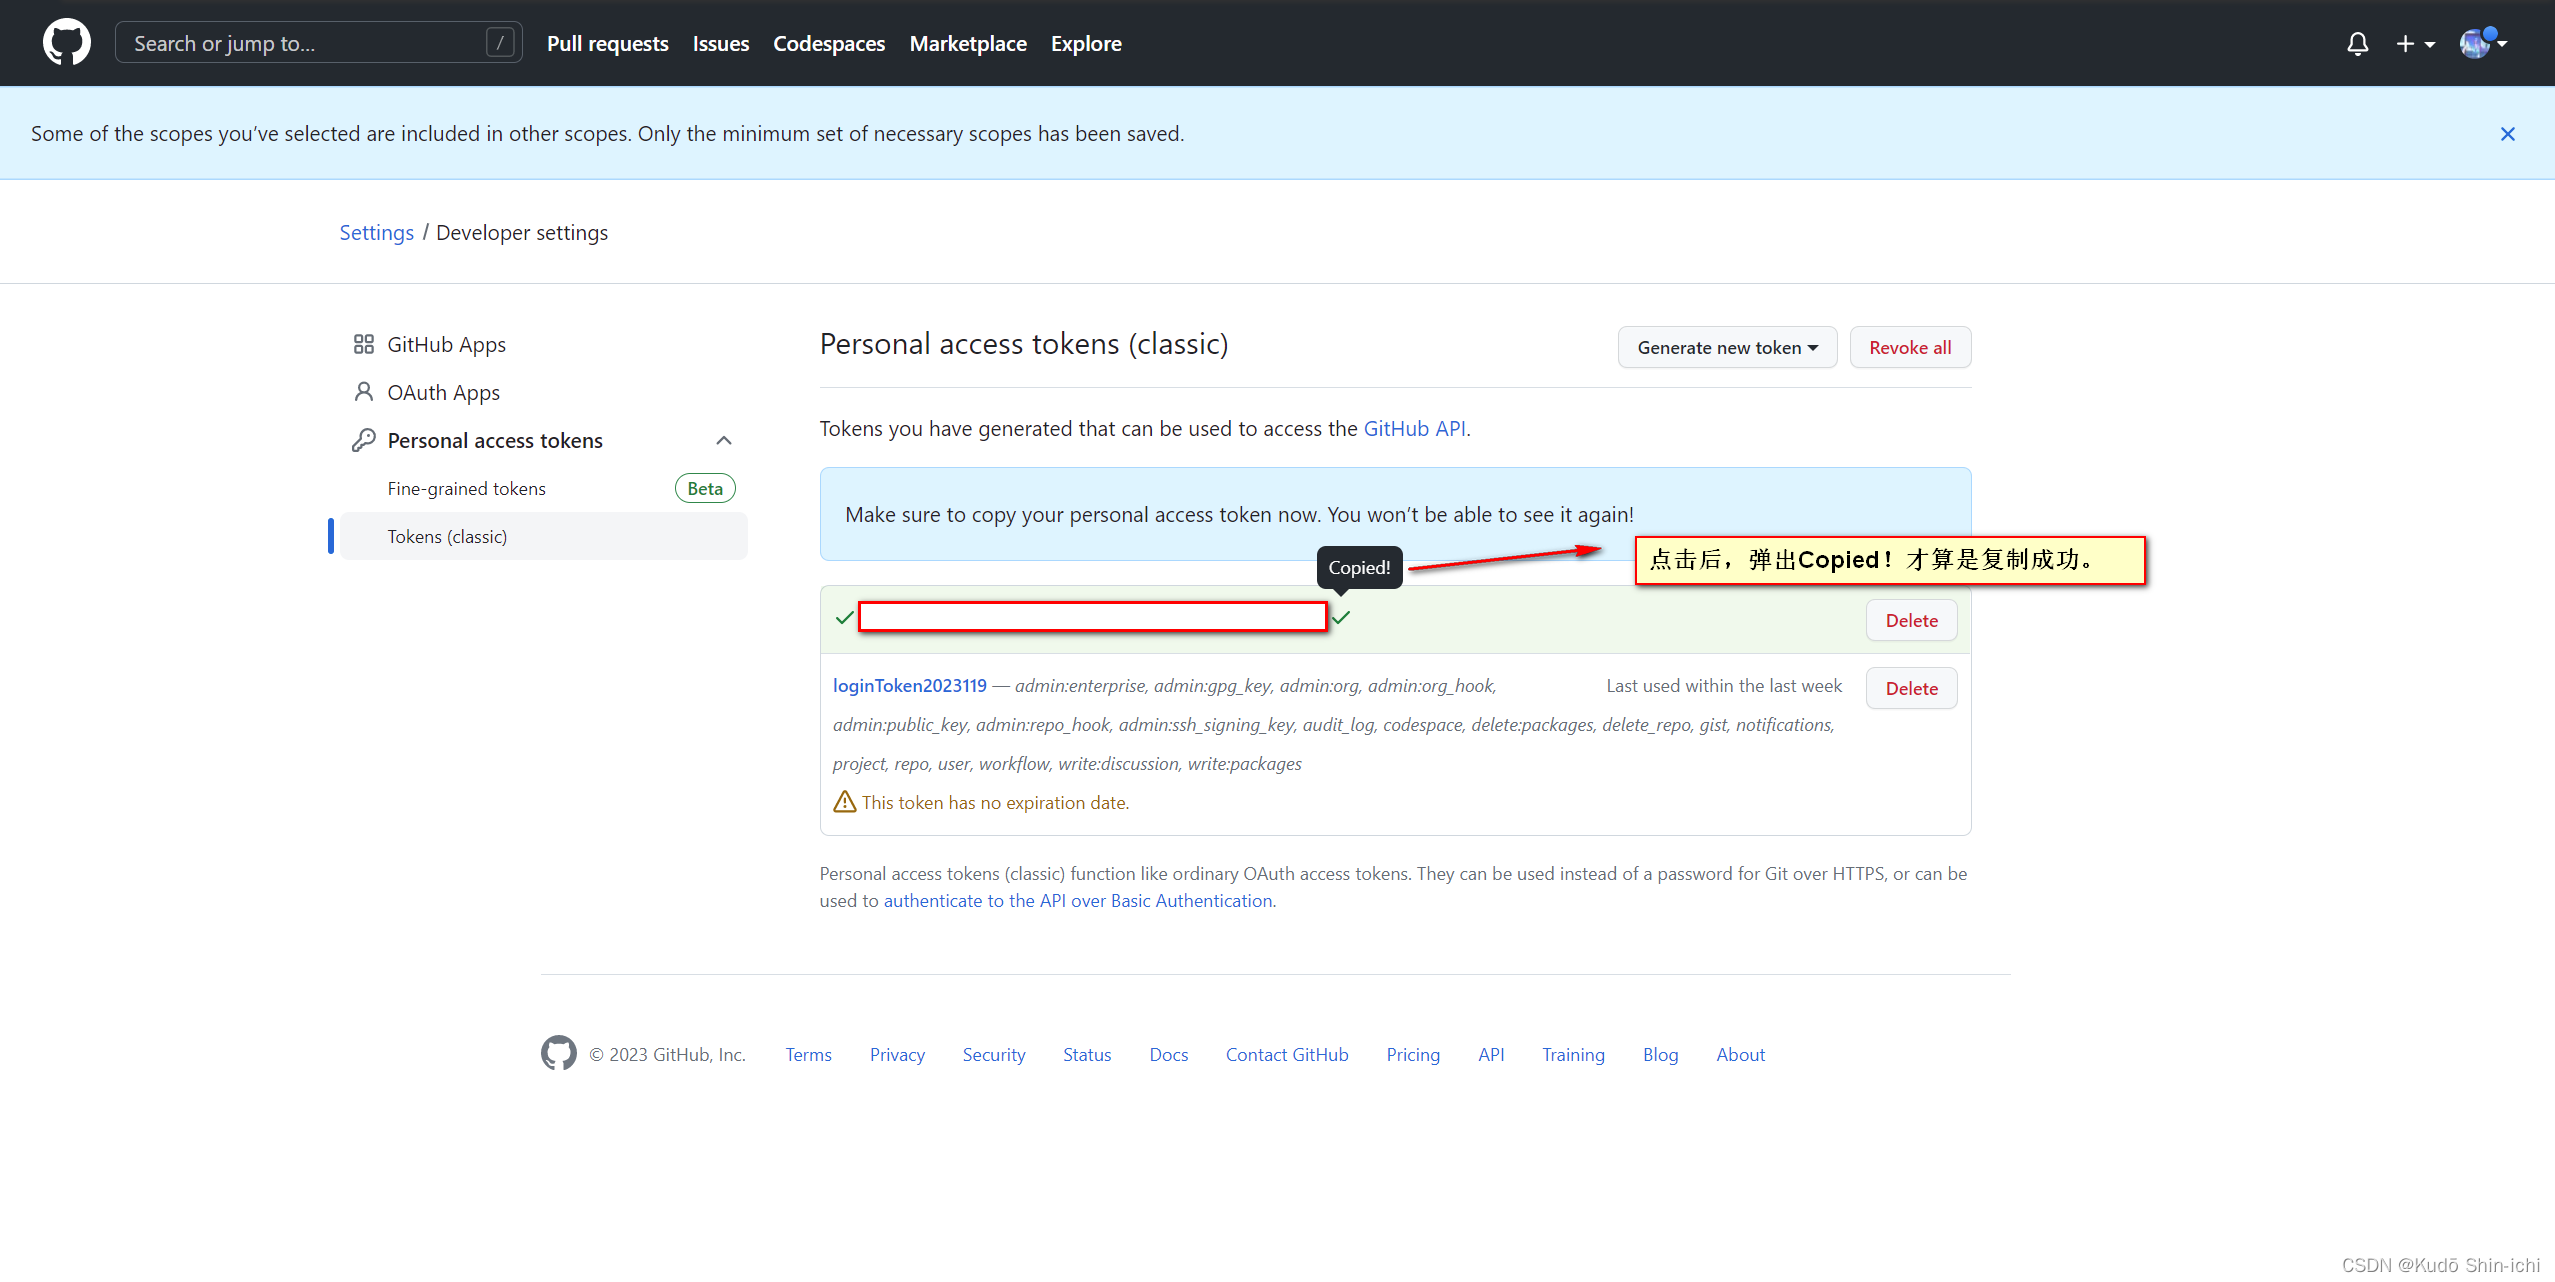Follow the Settings breadcrumb link

[x=376, y=233]
